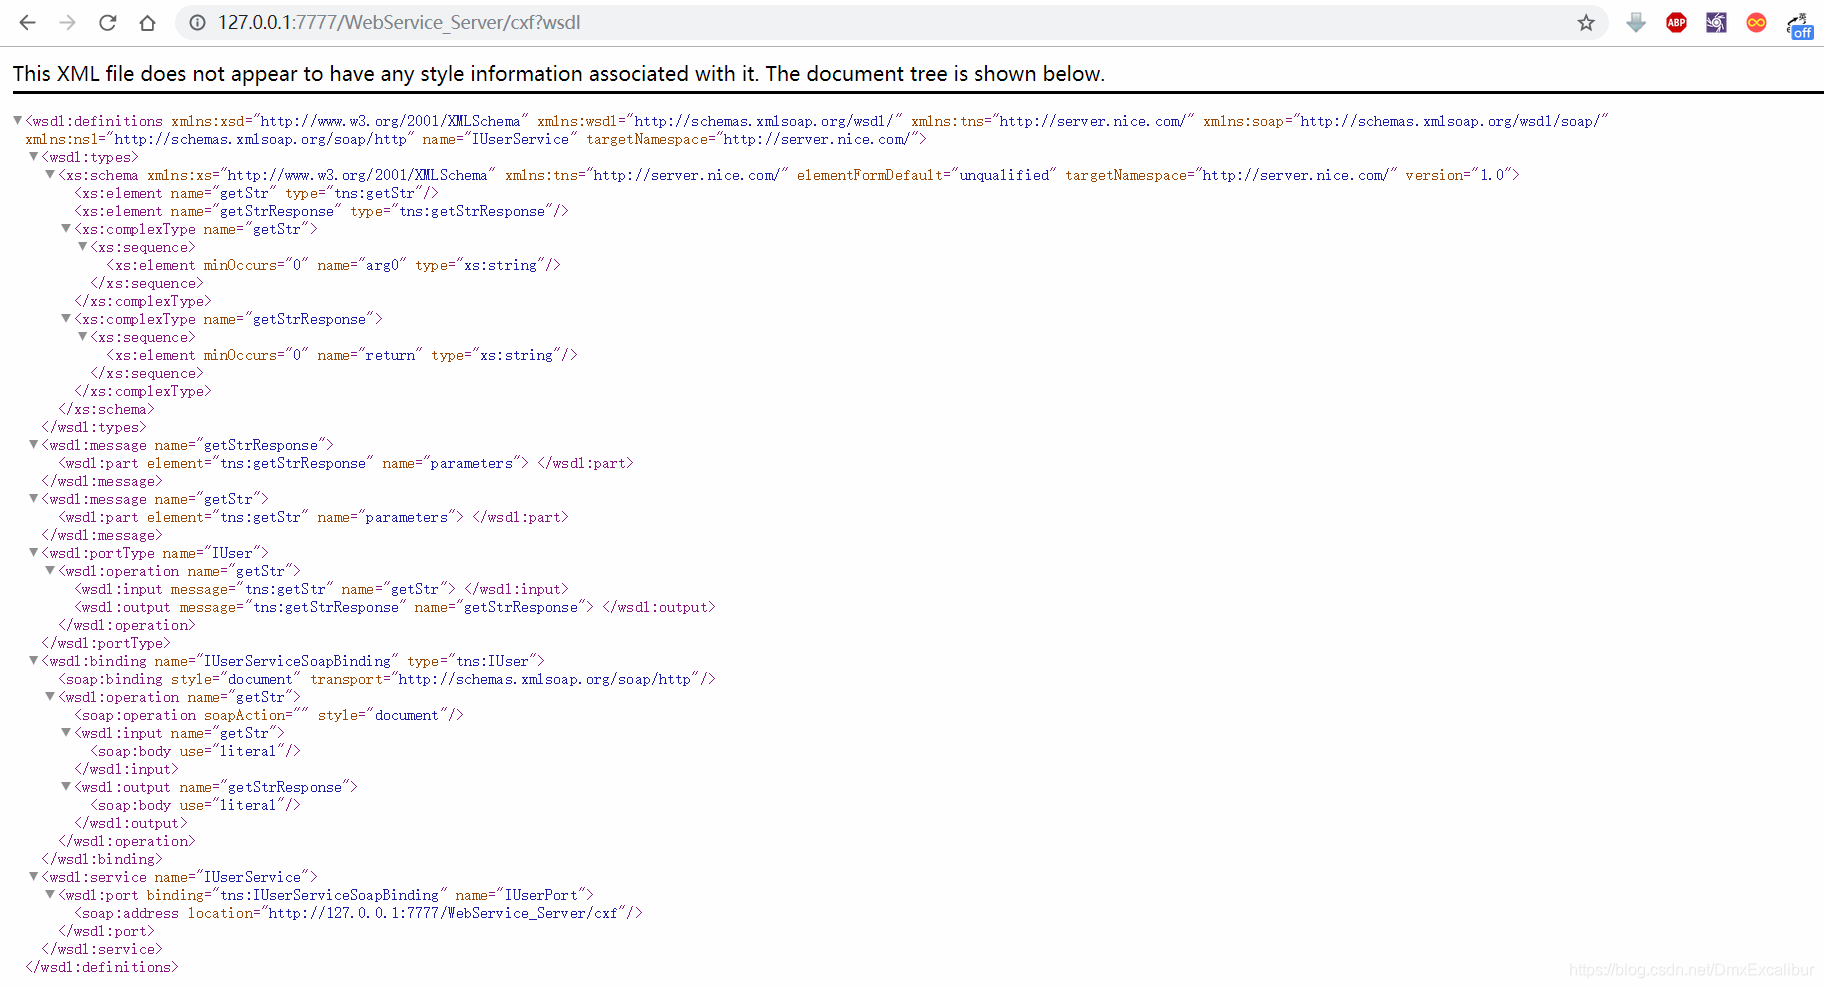Image resolution: width=1824 pixels, height=988 pixels.
Task: Collapse wsdl:service IUserService node
Action: click(x=33, y=876)
